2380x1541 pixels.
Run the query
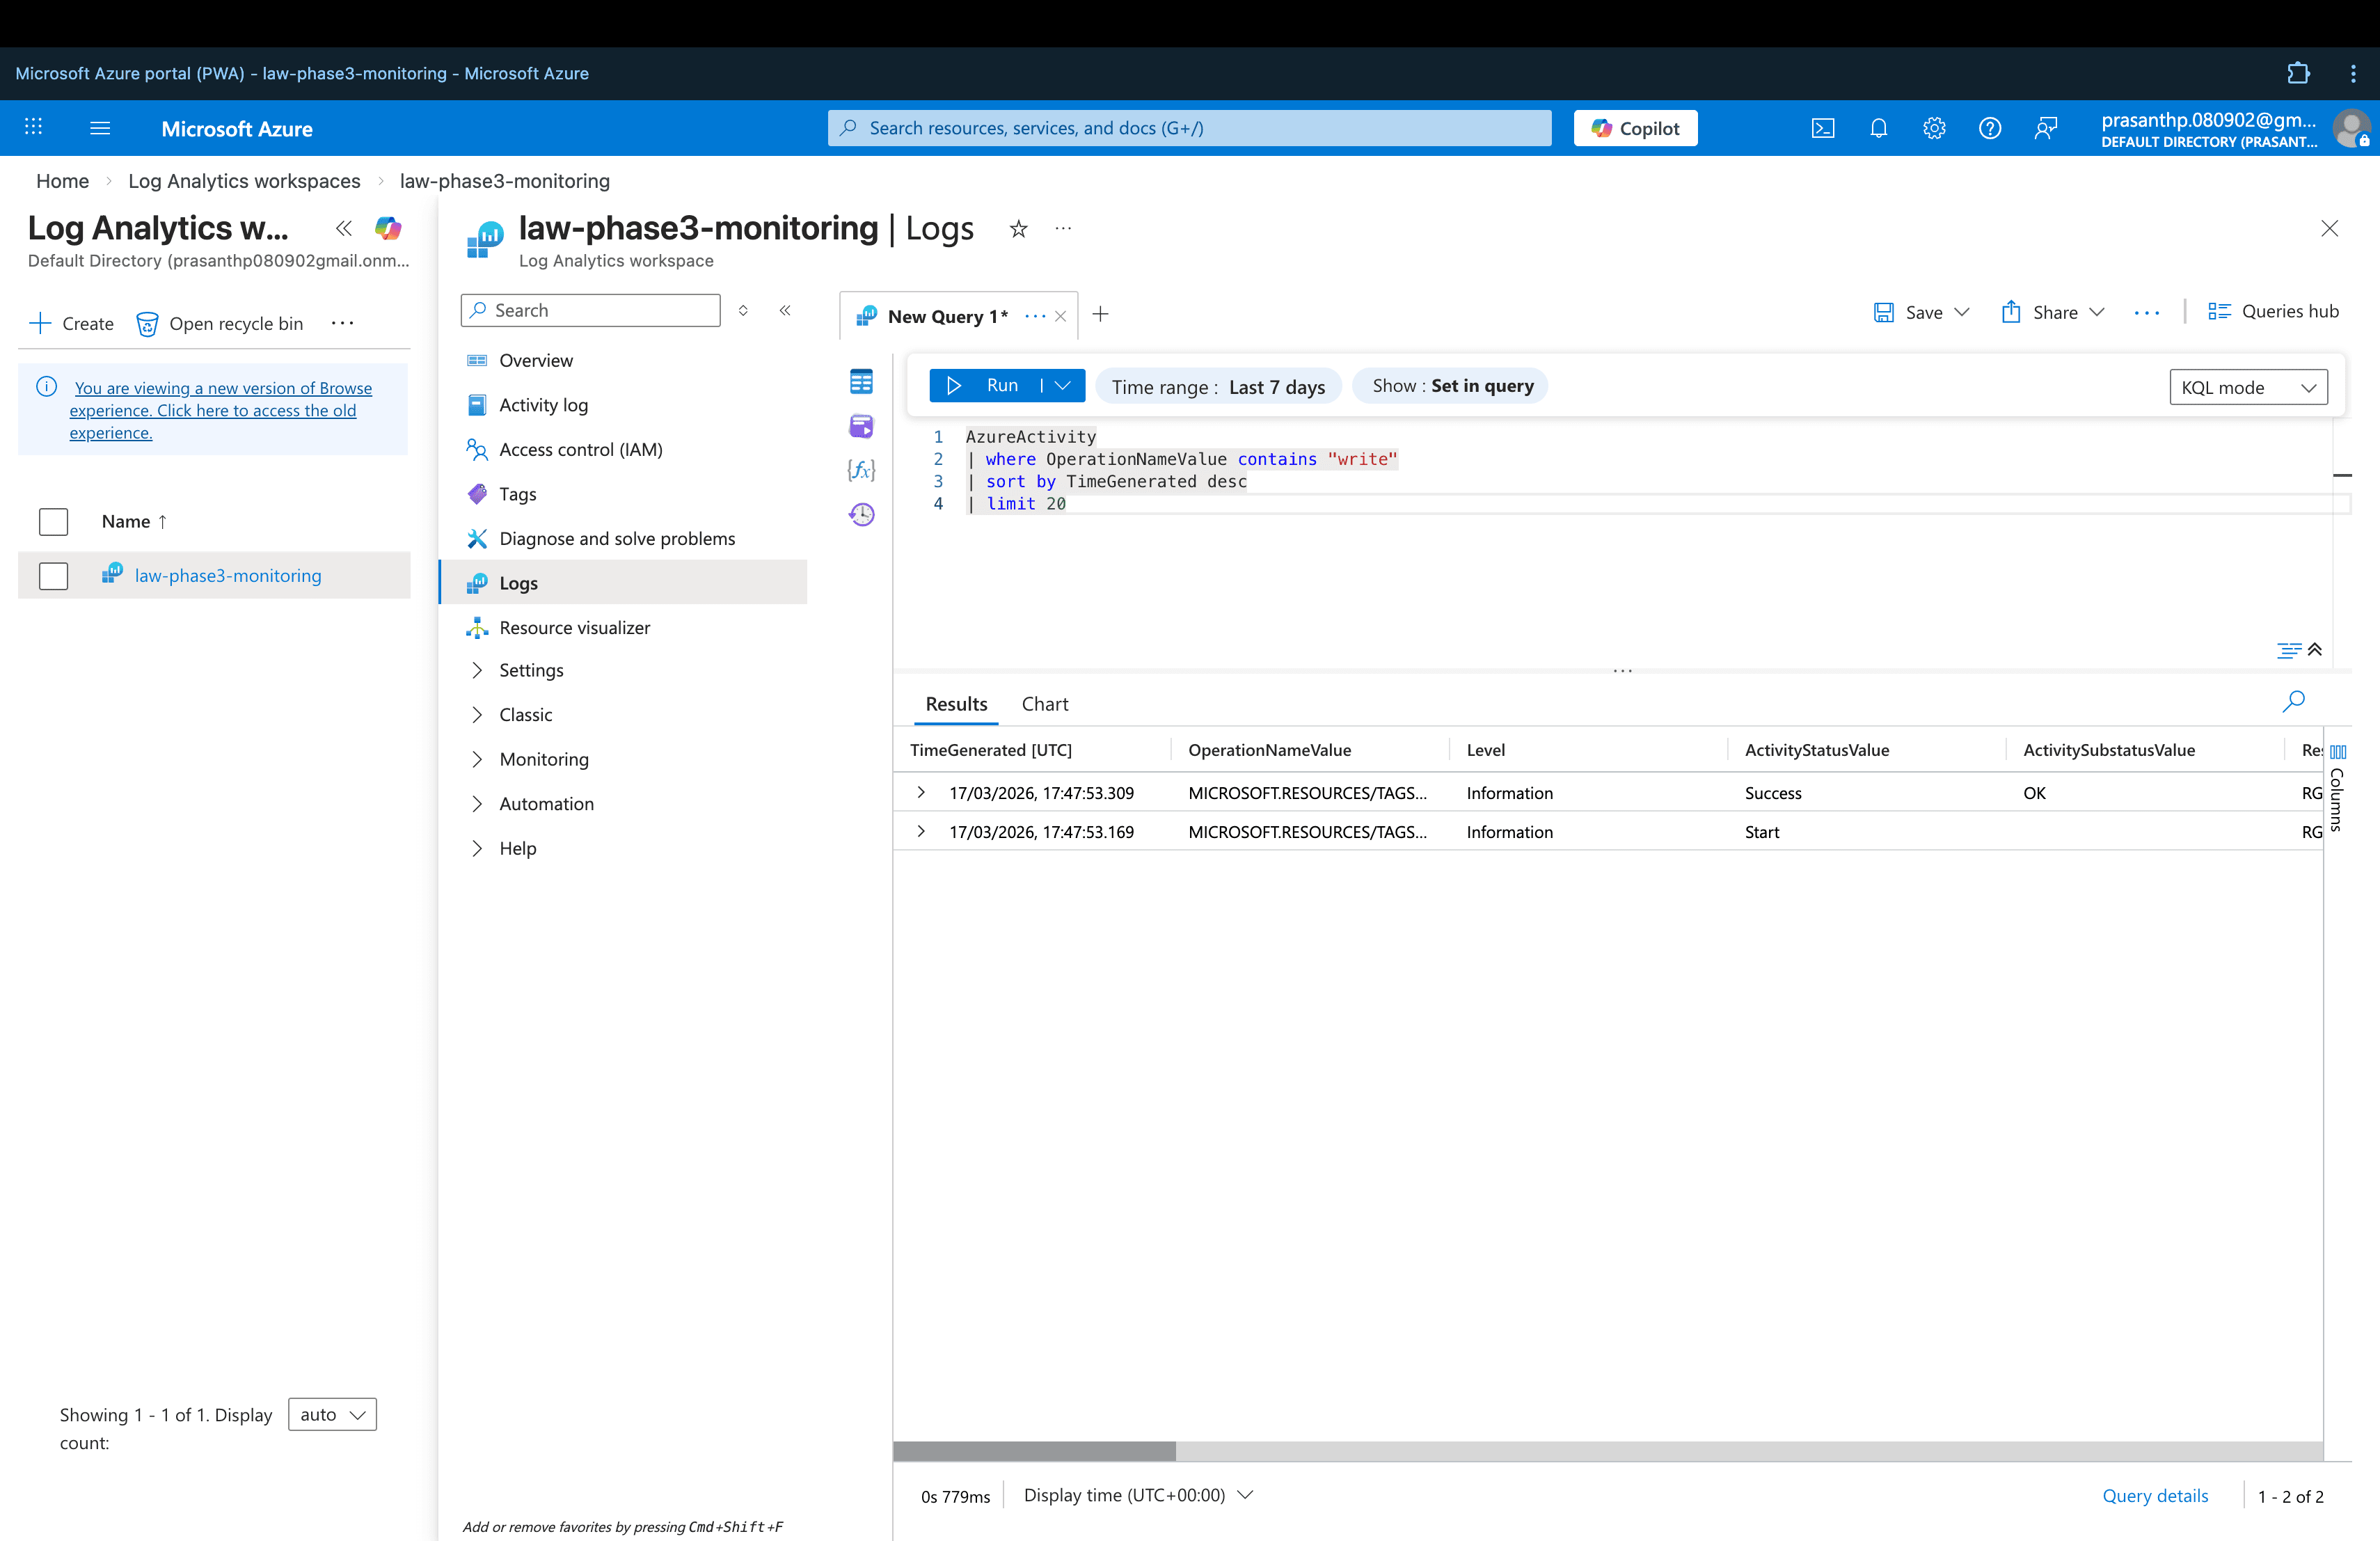984,386
